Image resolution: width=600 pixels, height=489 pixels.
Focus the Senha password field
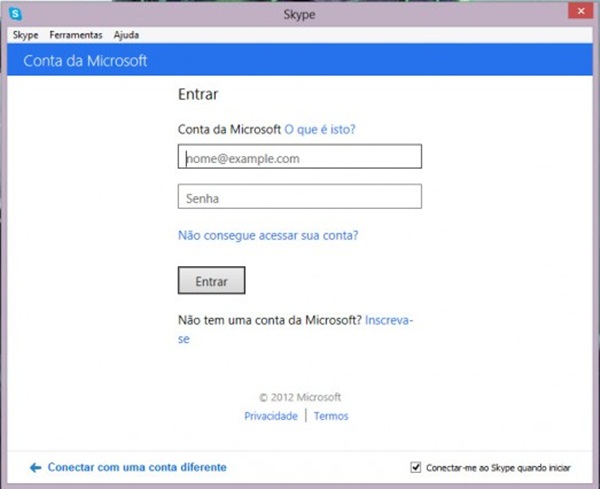click(x=299, y=197)
